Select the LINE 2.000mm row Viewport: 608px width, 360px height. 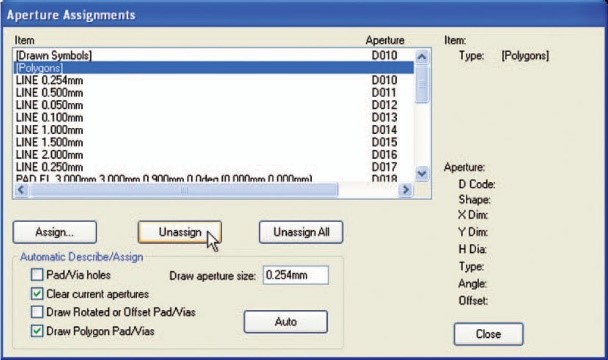click(214, 155)
